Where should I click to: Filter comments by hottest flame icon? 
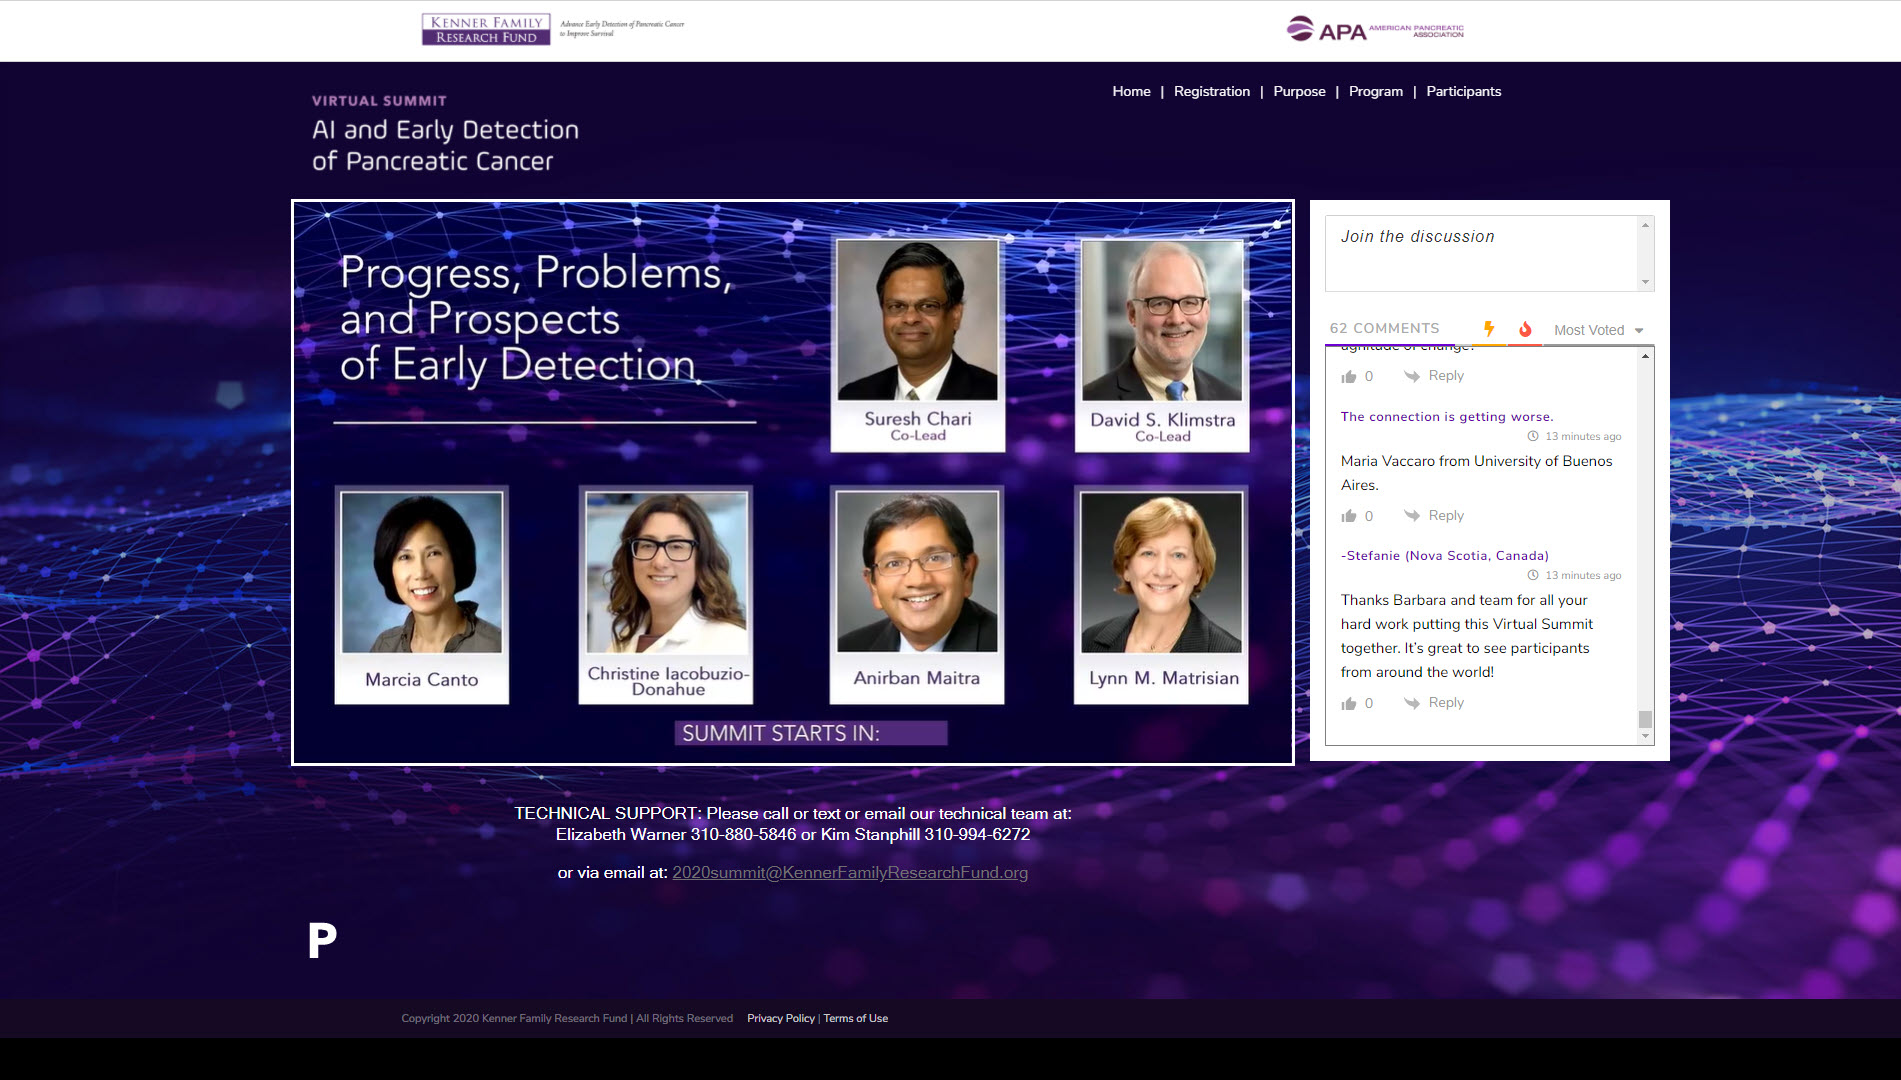pyautogui.click(x=1524, y=329)
